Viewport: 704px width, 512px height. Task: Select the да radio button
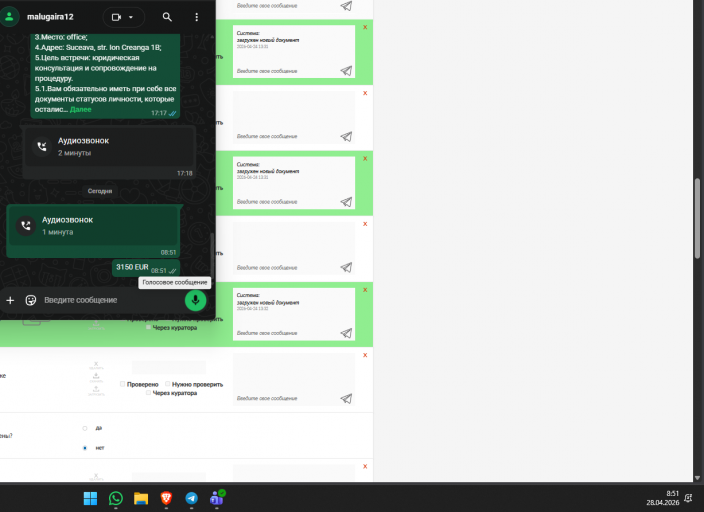tap(85, 428)
